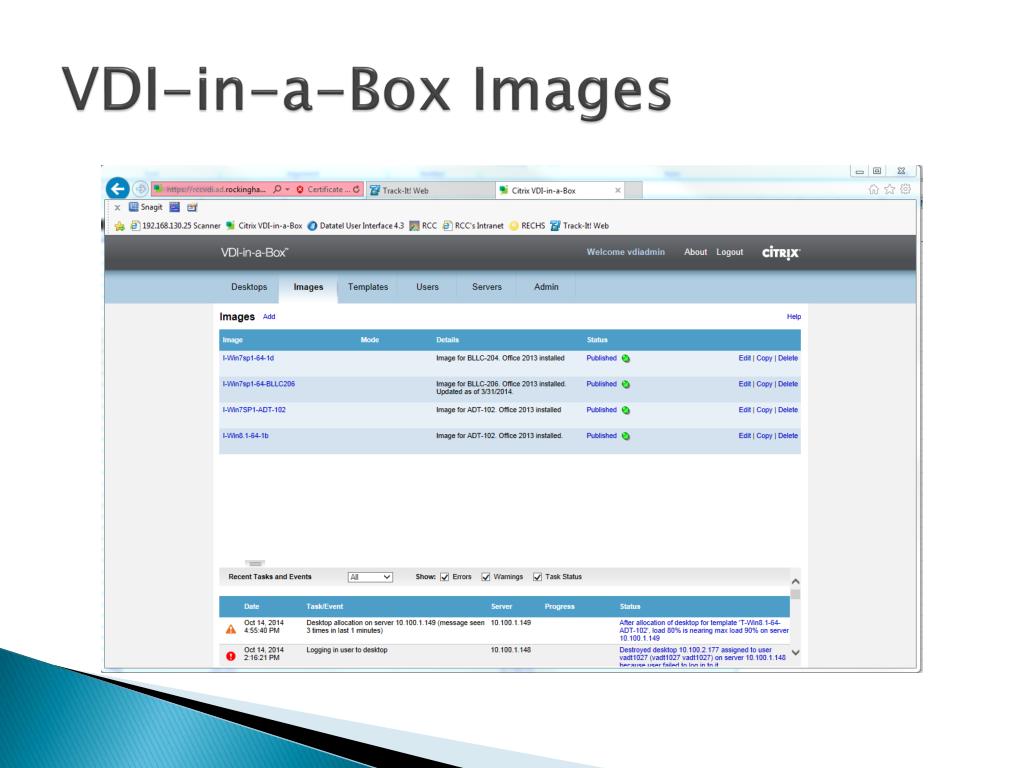Open the Users tab
Viewport: 1024px width, 768px height.
[x=428, y=287]
